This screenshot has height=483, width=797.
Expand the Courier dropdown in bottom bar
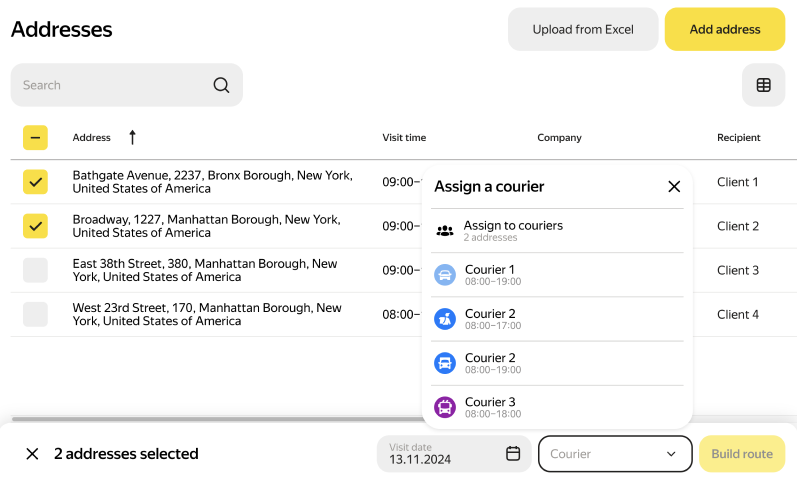pos(615,454)
